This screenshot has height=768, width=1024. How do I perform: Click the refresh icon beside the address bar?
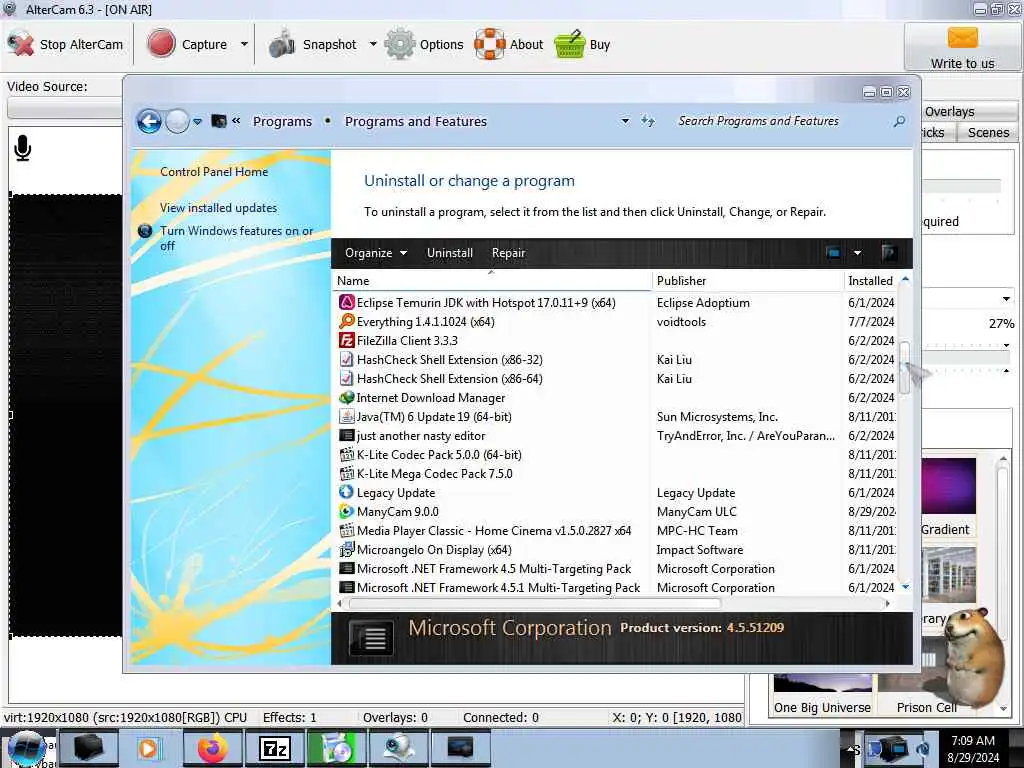(x=648, y=121)
